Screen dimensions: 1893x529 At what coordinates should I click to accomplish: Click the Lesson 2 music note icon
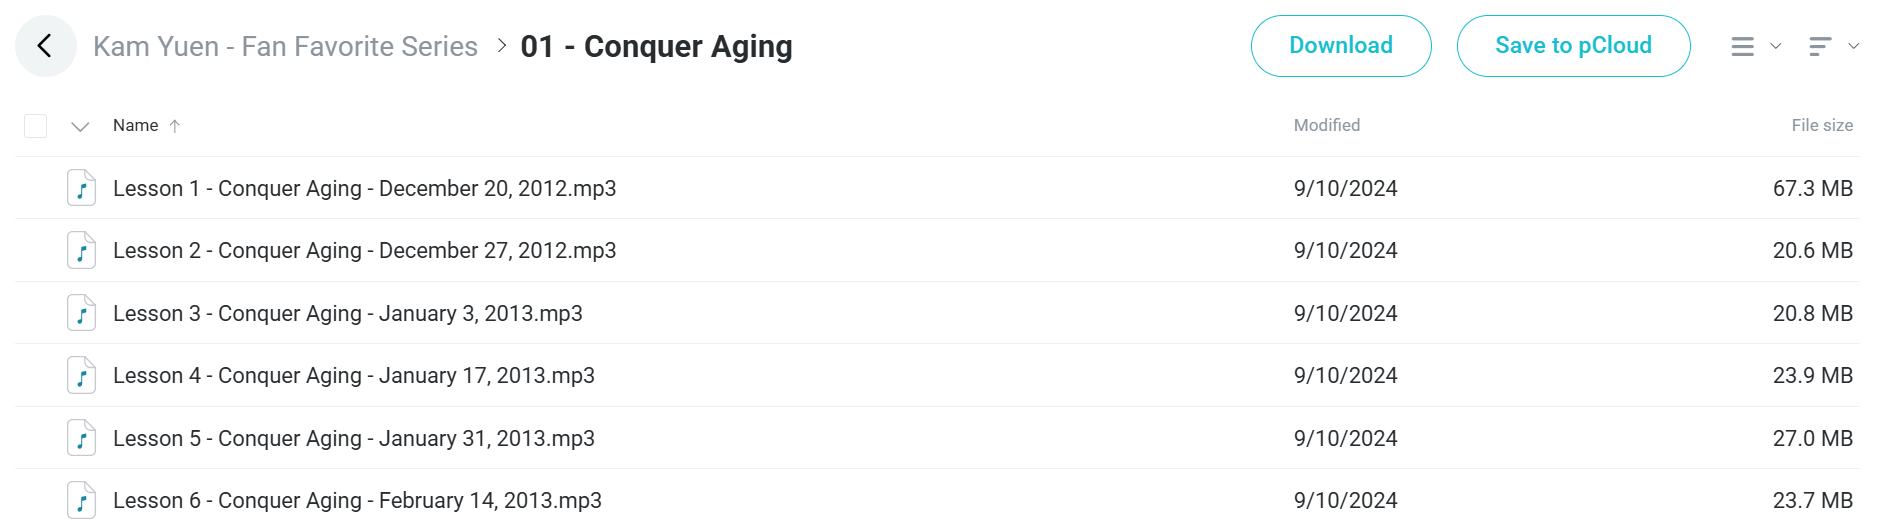81,250
